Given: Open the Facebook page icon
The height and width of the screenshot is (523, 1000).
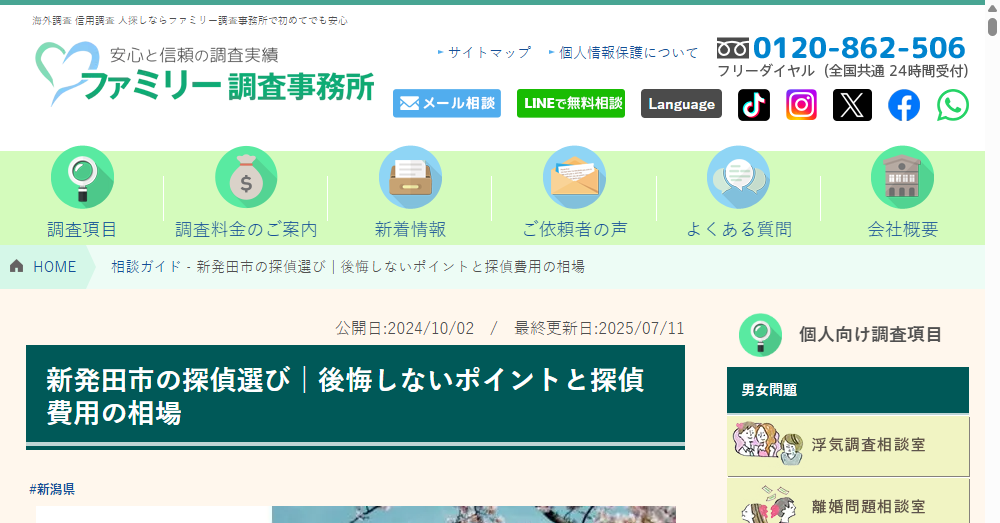Looking at the screenshot, I should pyautogui.click(x=904, y=105).
